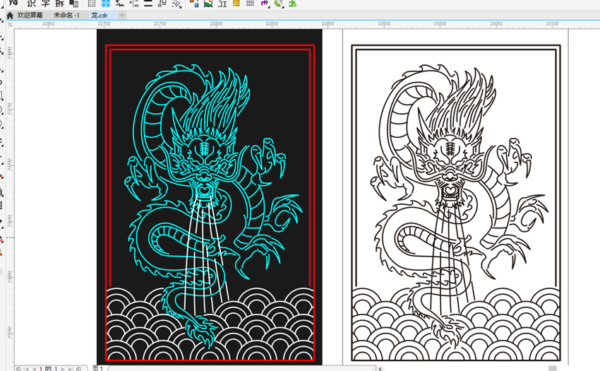Click the orange table-grid toolbar icon
This screenshot has width=600, height=371.
pos(236,3)
